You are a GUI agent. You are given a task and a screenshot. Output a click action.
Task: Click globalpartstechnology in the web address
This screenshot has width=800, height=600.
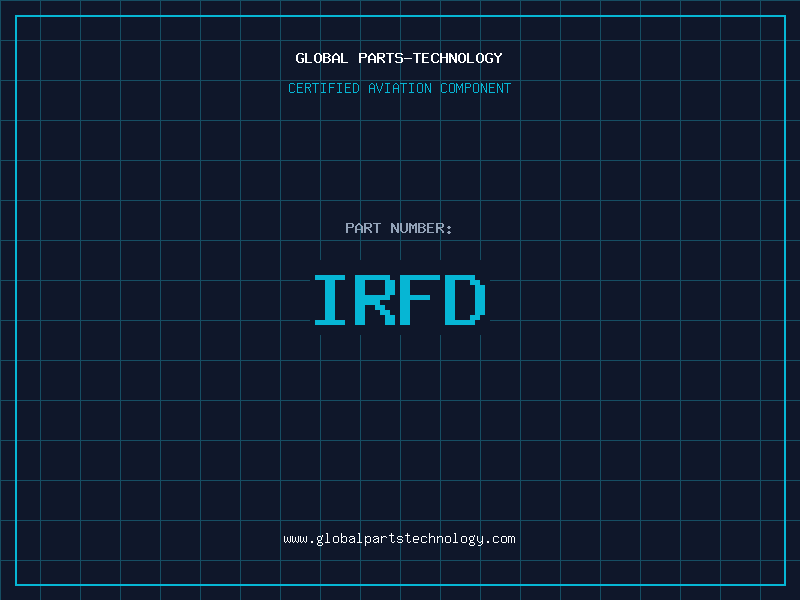pos(399,539)
